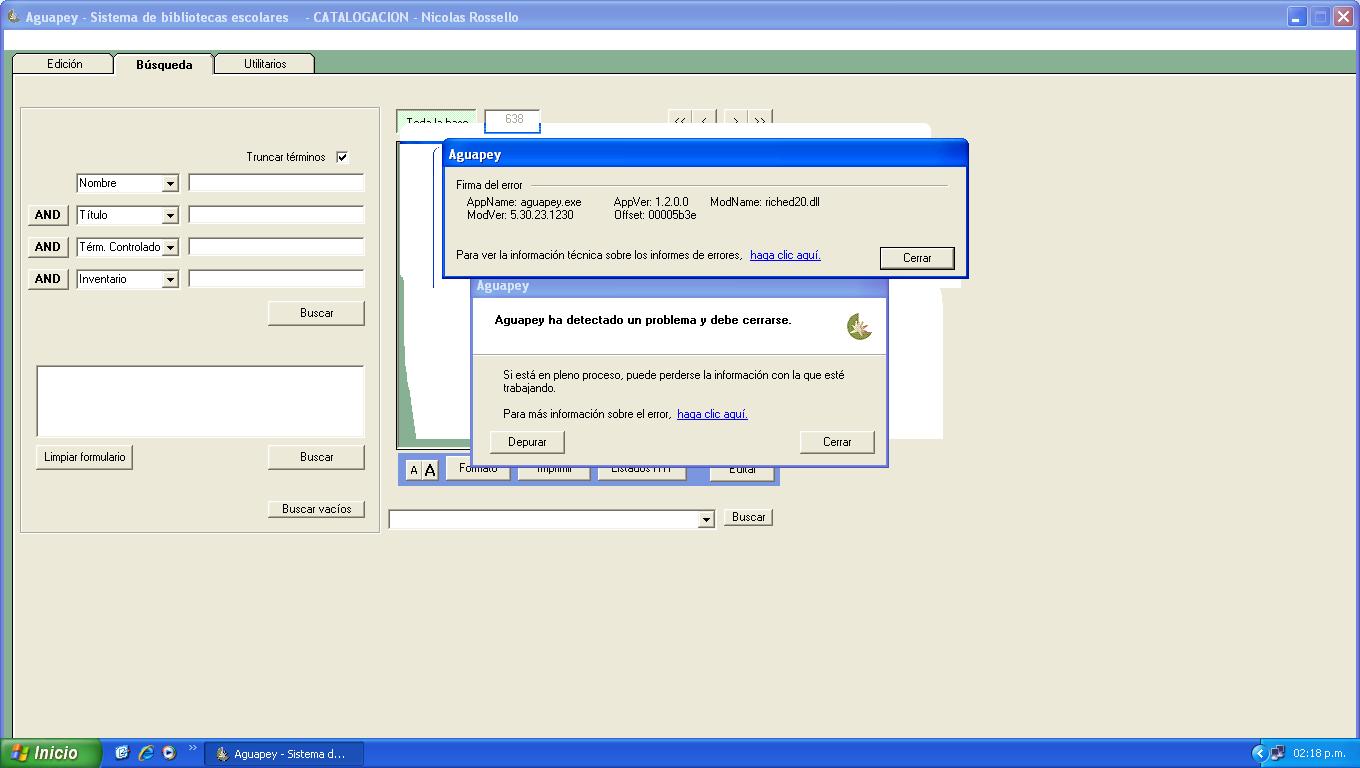The image size is (1360, 768).
Task: Open the 'Título' field dropdown
Action: 170,216
